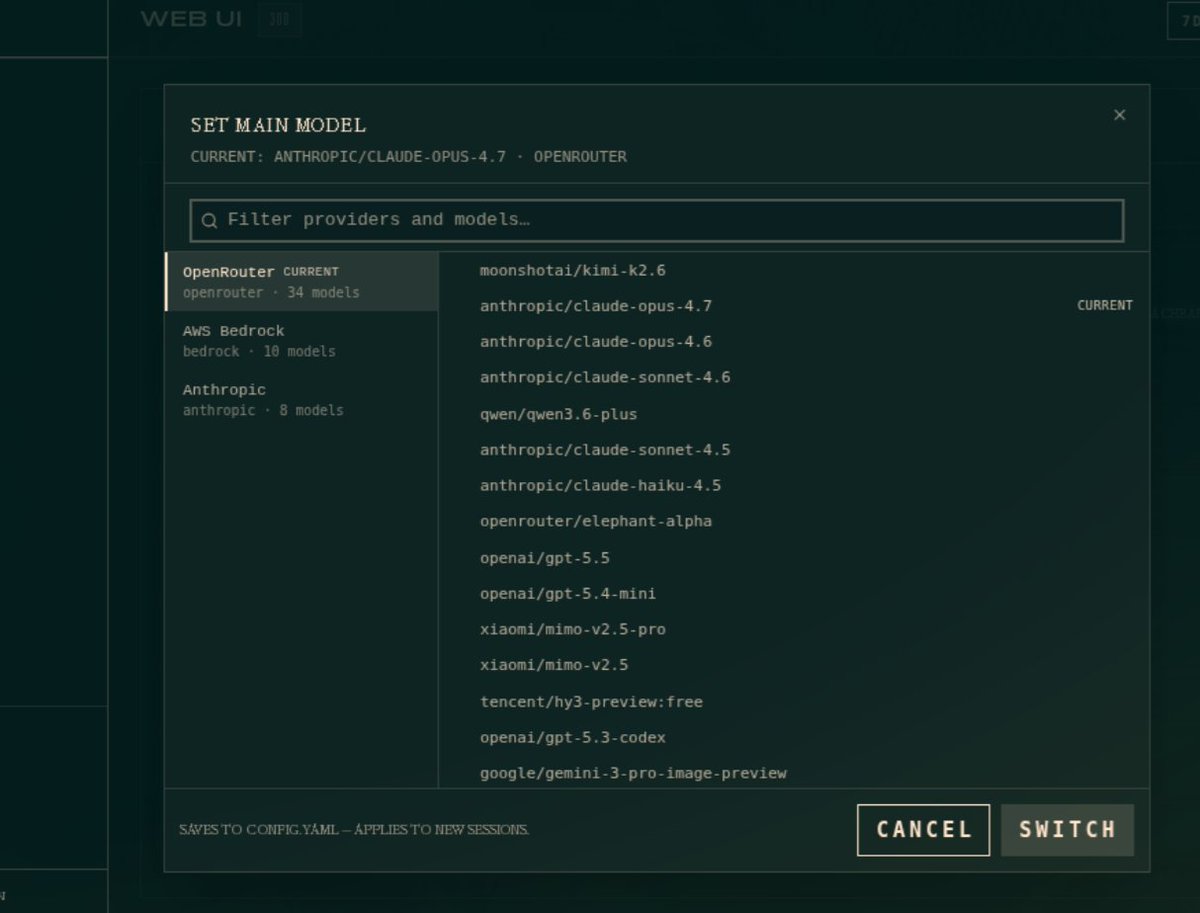The width and height of the screenshot is (1200, 913).
Task: Focus the Filter providers and models field
Action: click(657, 220)
